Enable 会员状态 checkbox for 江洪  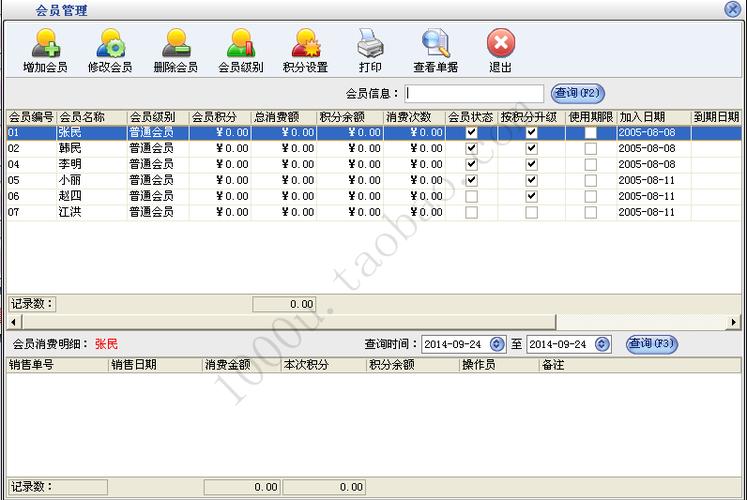pos(471,212)
